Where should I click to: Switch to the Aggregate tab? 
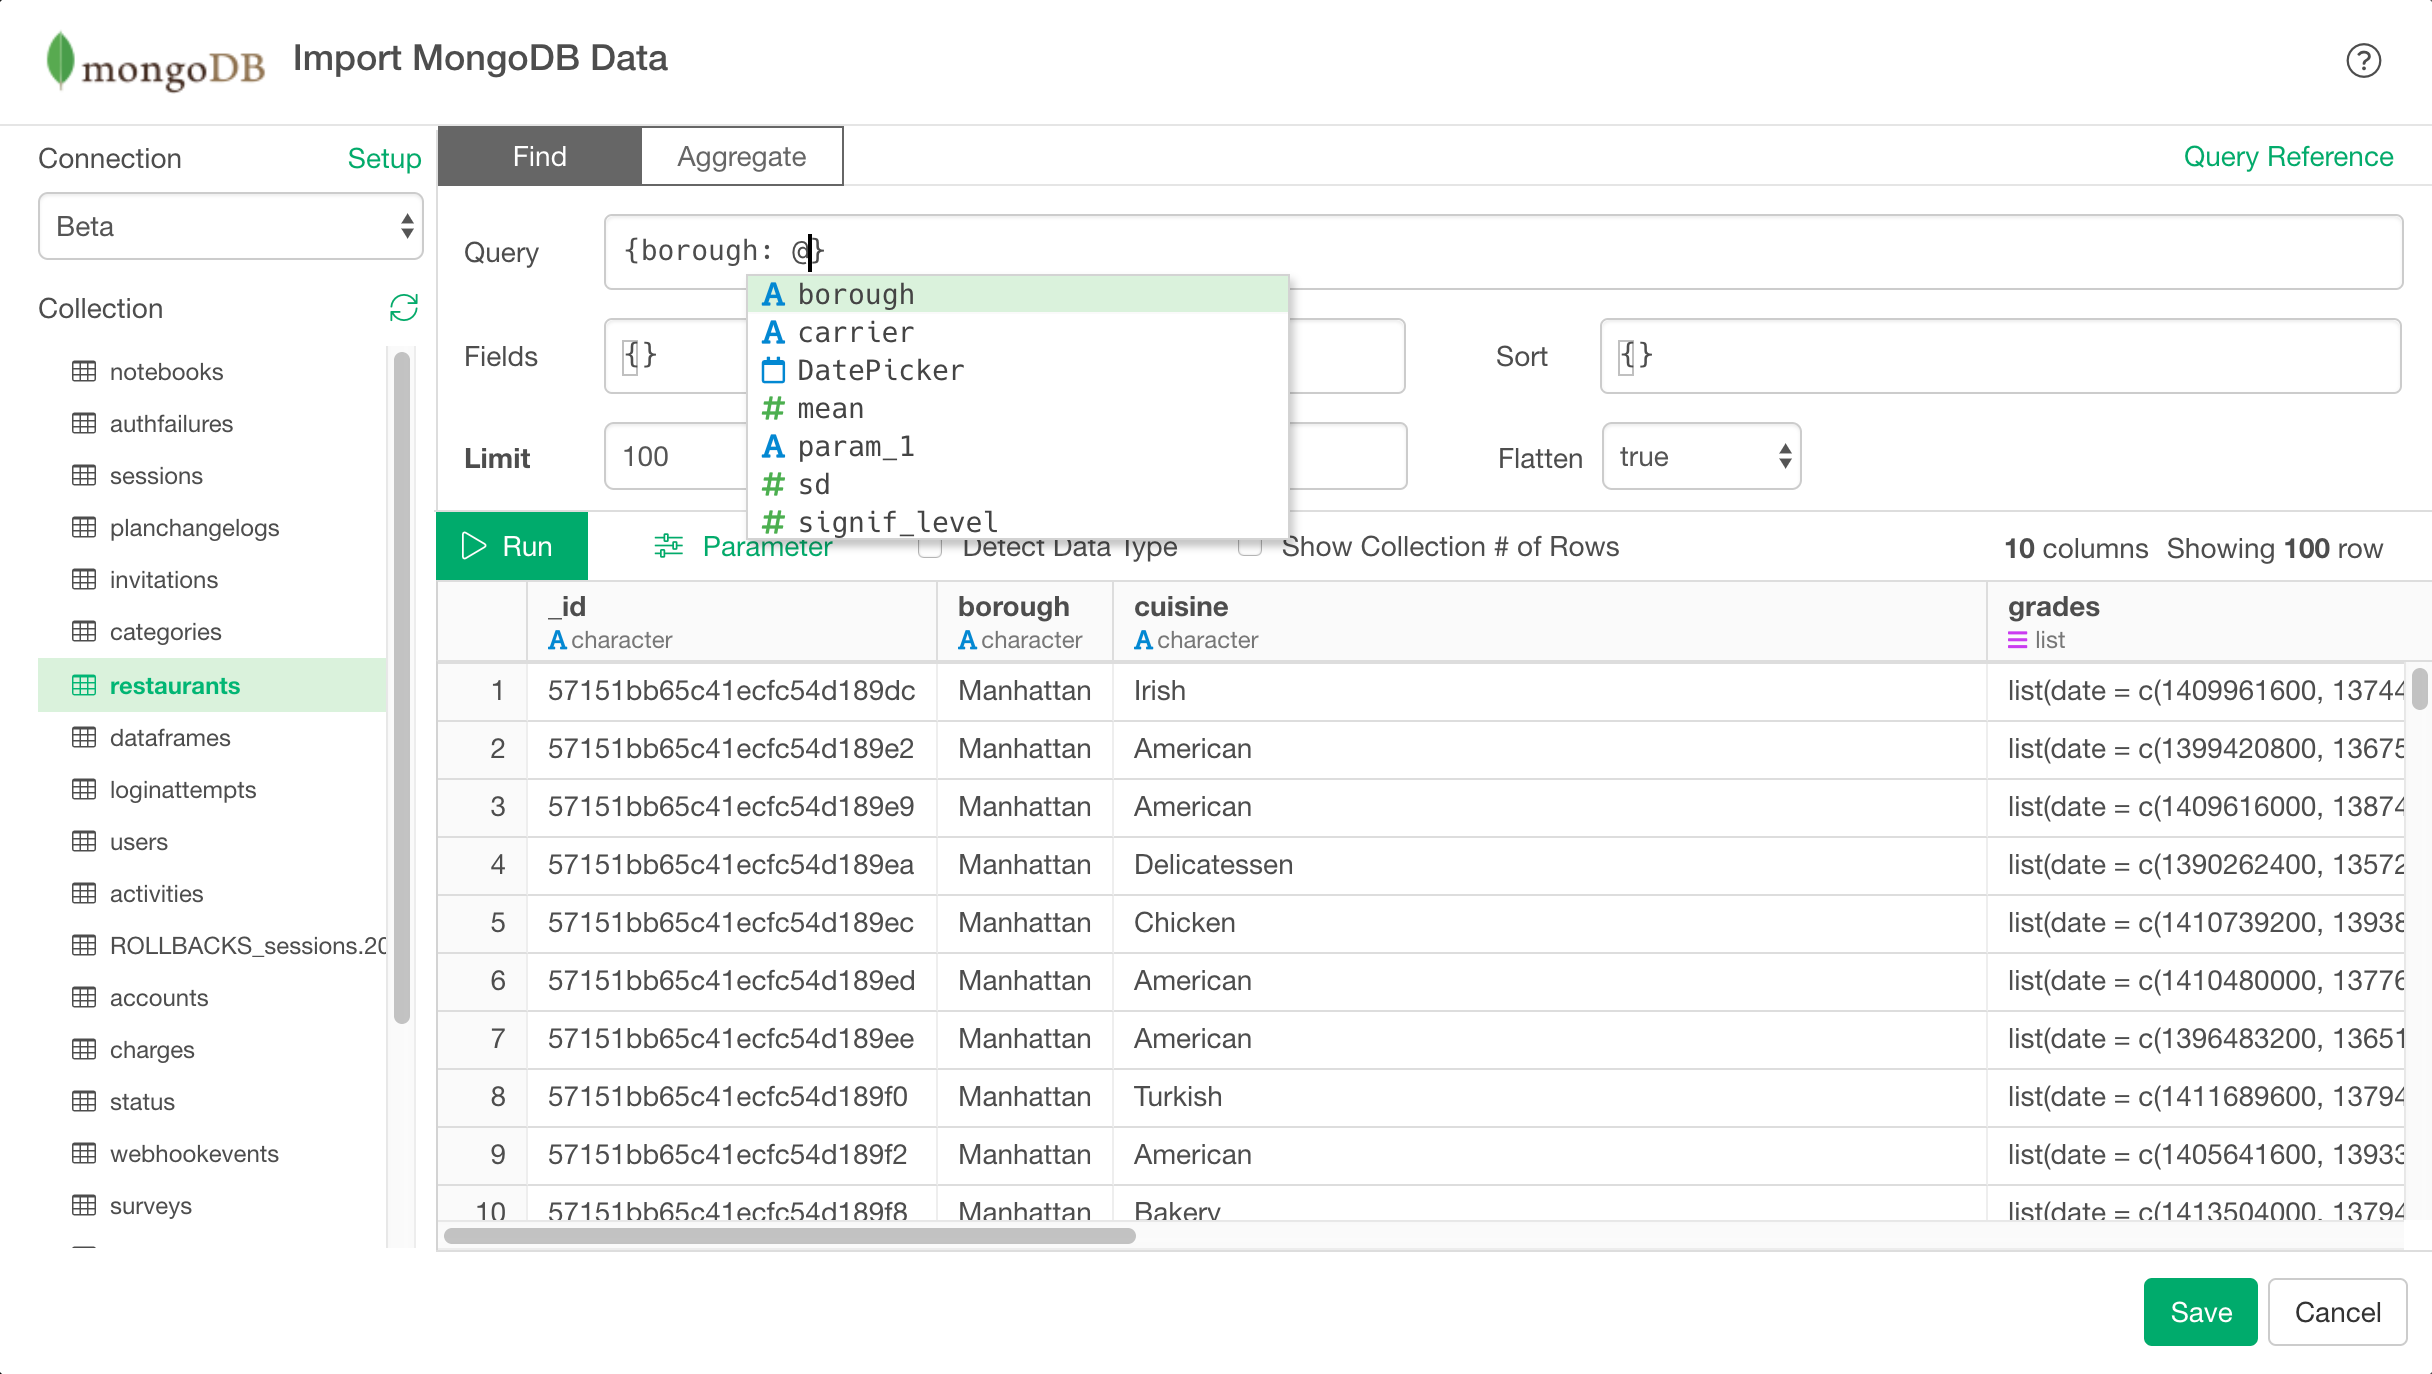click(x=741, y=156)
